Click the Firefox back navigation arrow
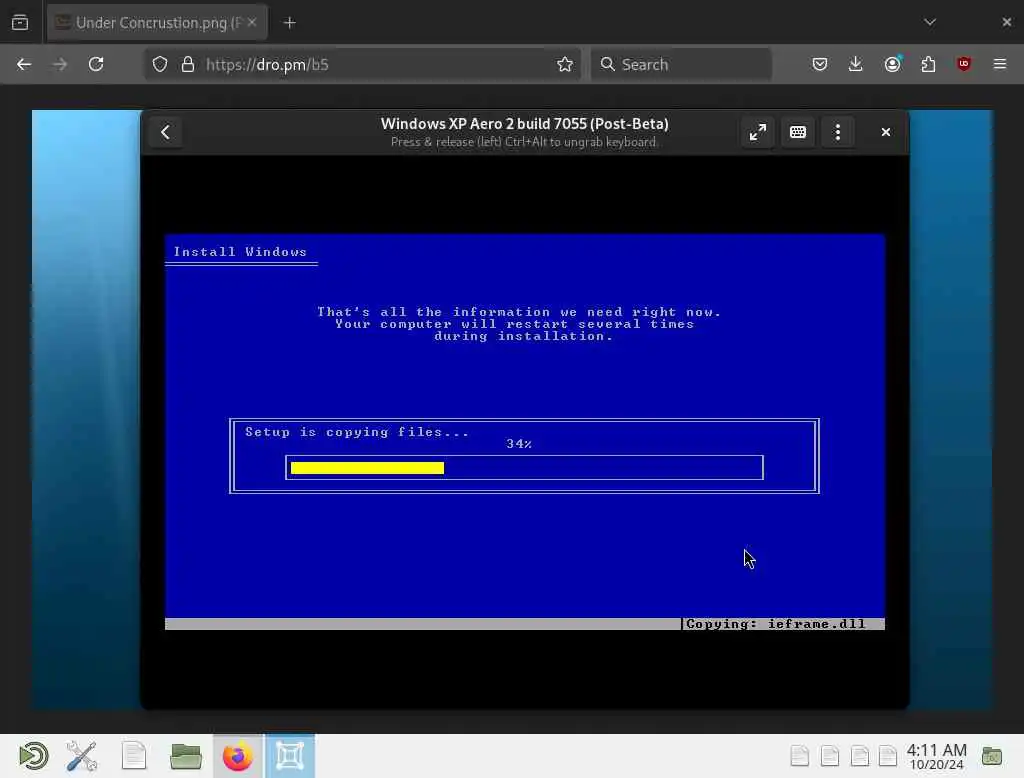The height and width of the screenshot is (778, 1024). tap(24, 64)
